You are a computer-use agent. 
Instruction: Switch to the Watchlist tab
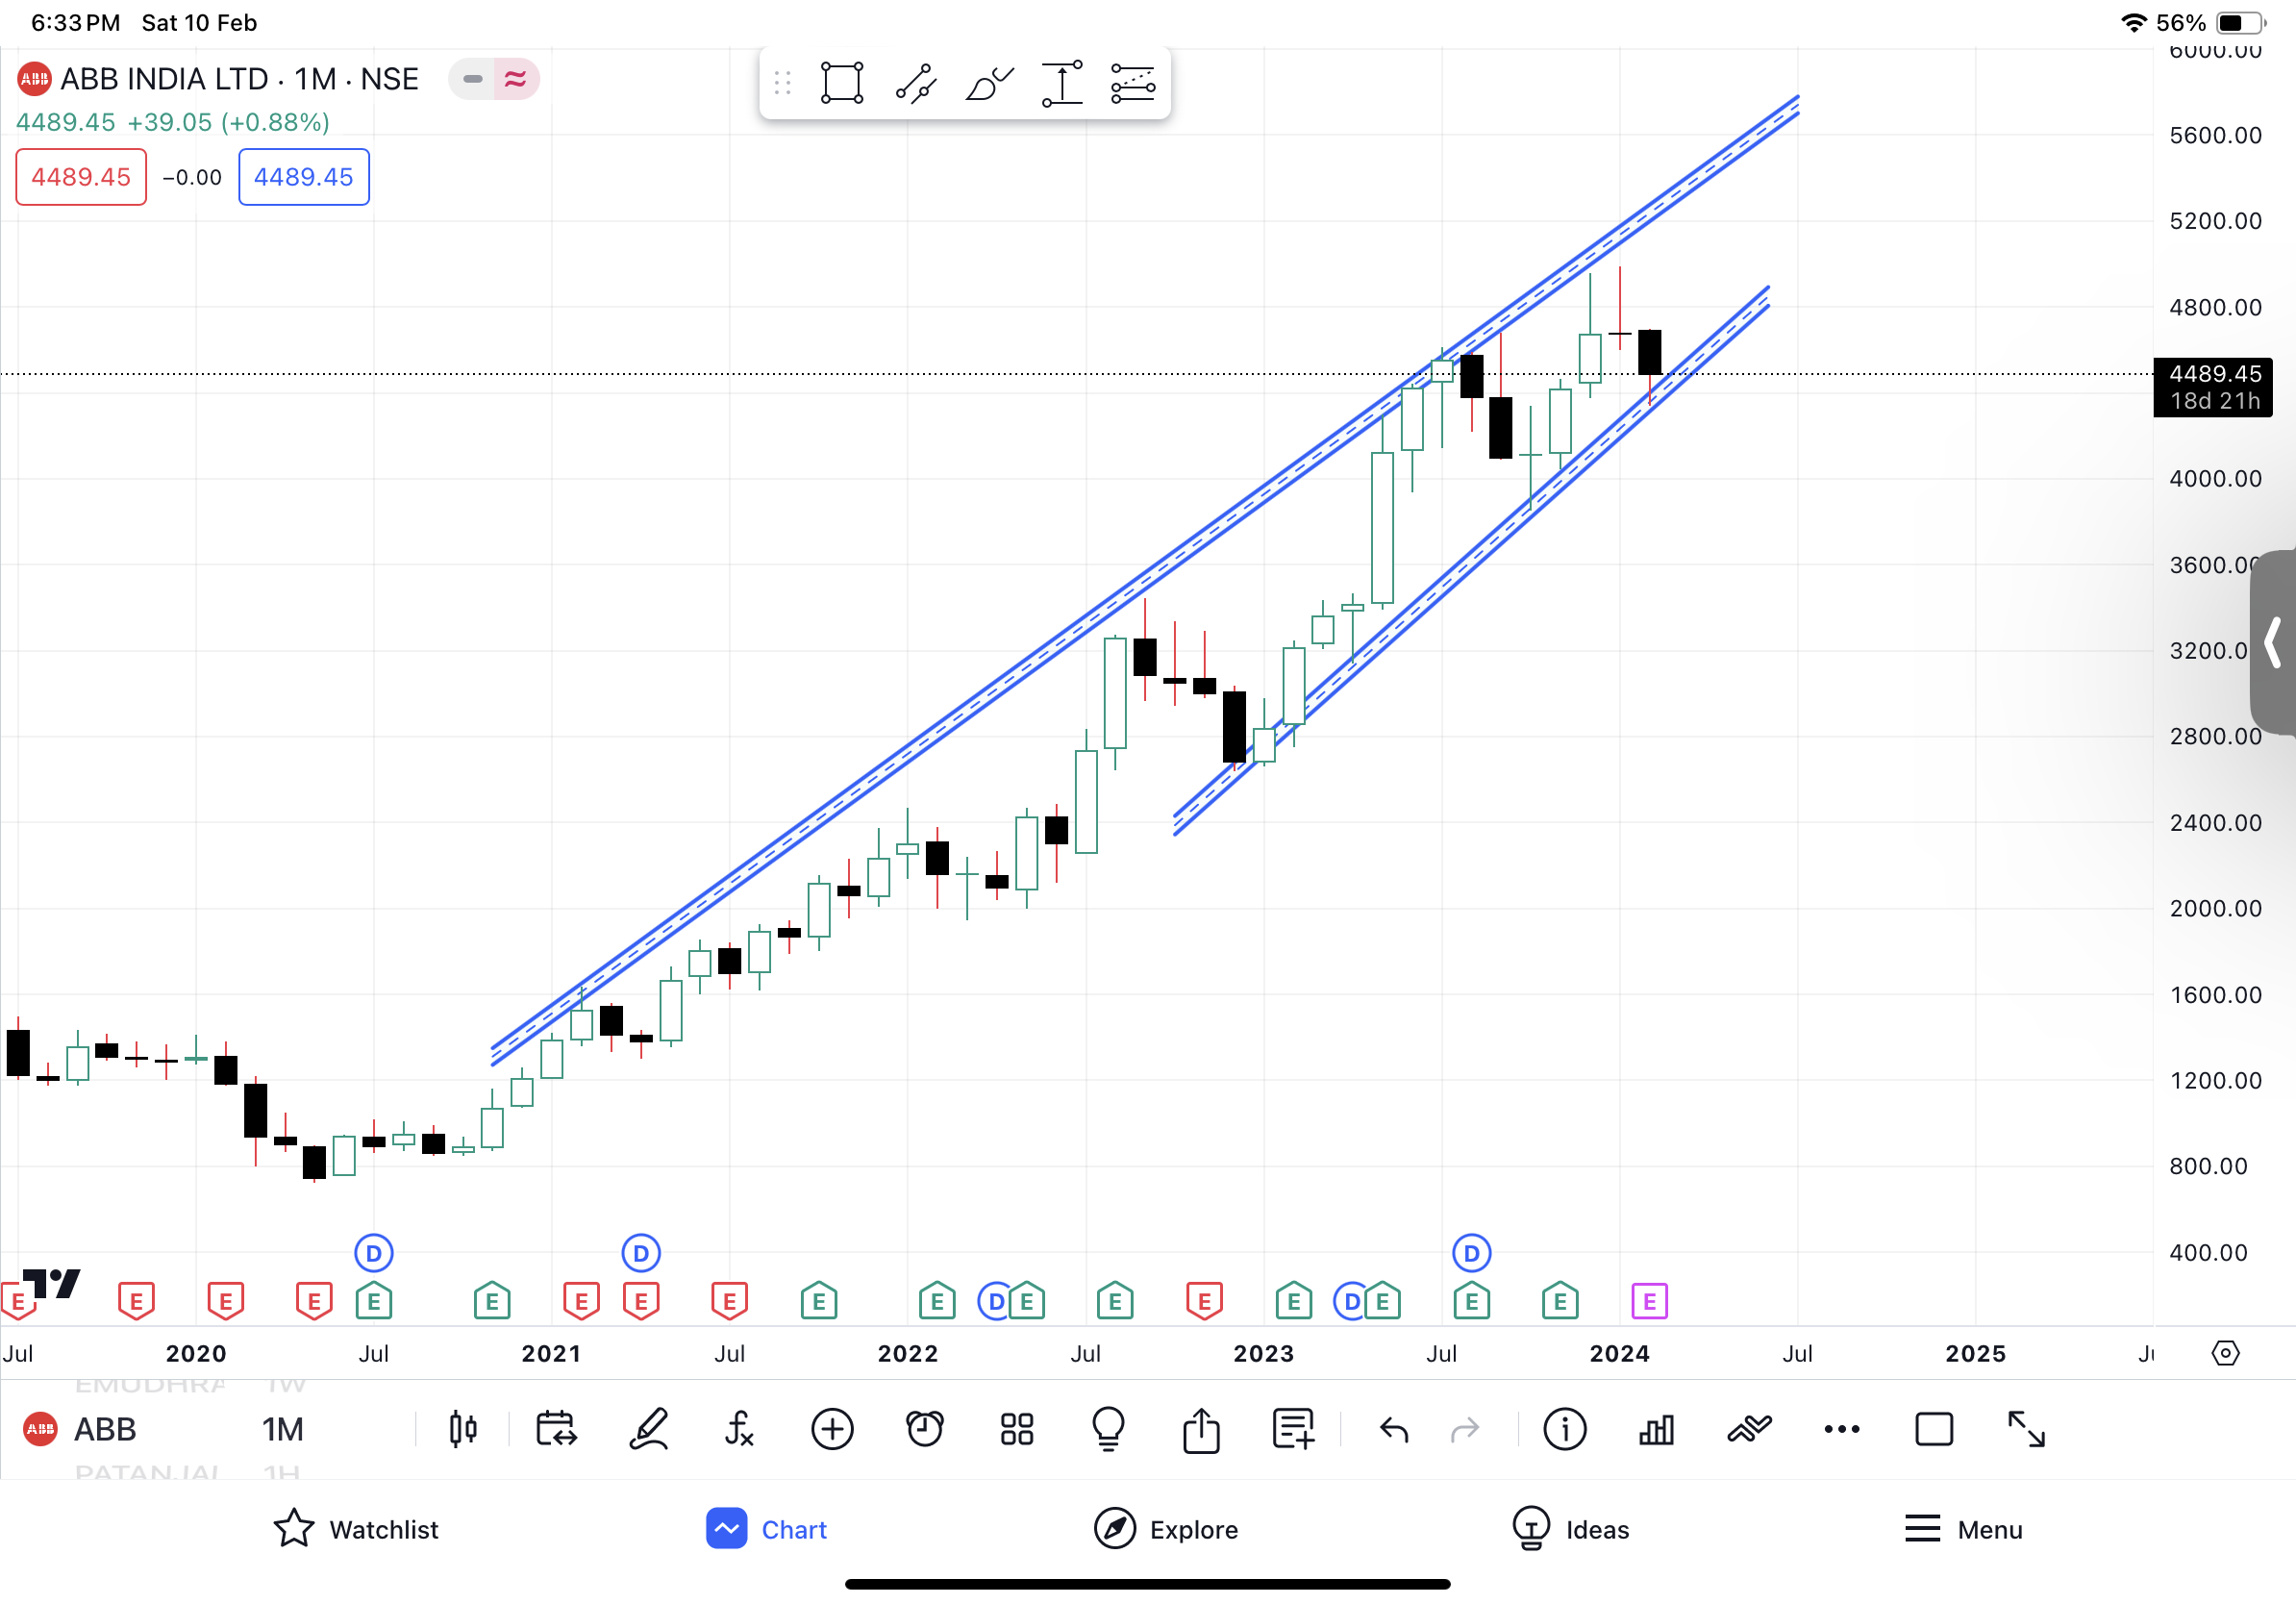click(356, 1529)
